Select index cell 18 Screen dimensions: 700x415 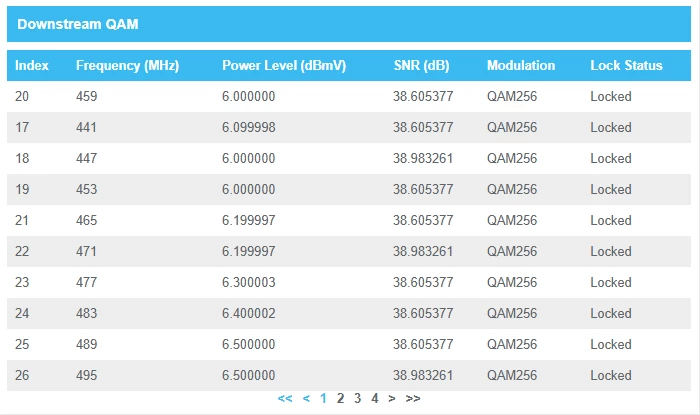22,158
